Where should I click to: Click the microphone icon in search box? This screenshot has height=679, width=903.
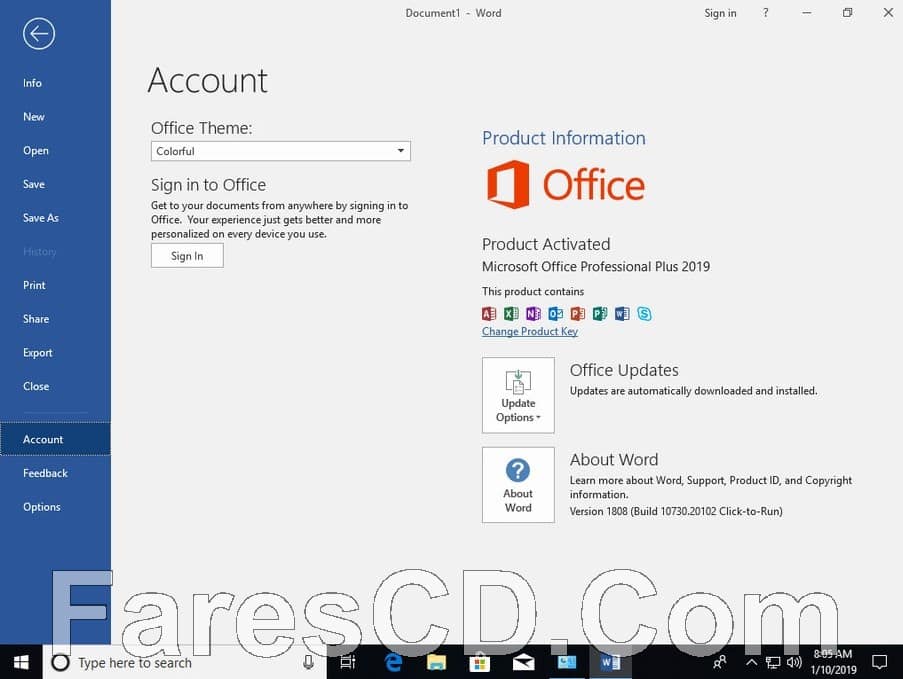point(309,662)
